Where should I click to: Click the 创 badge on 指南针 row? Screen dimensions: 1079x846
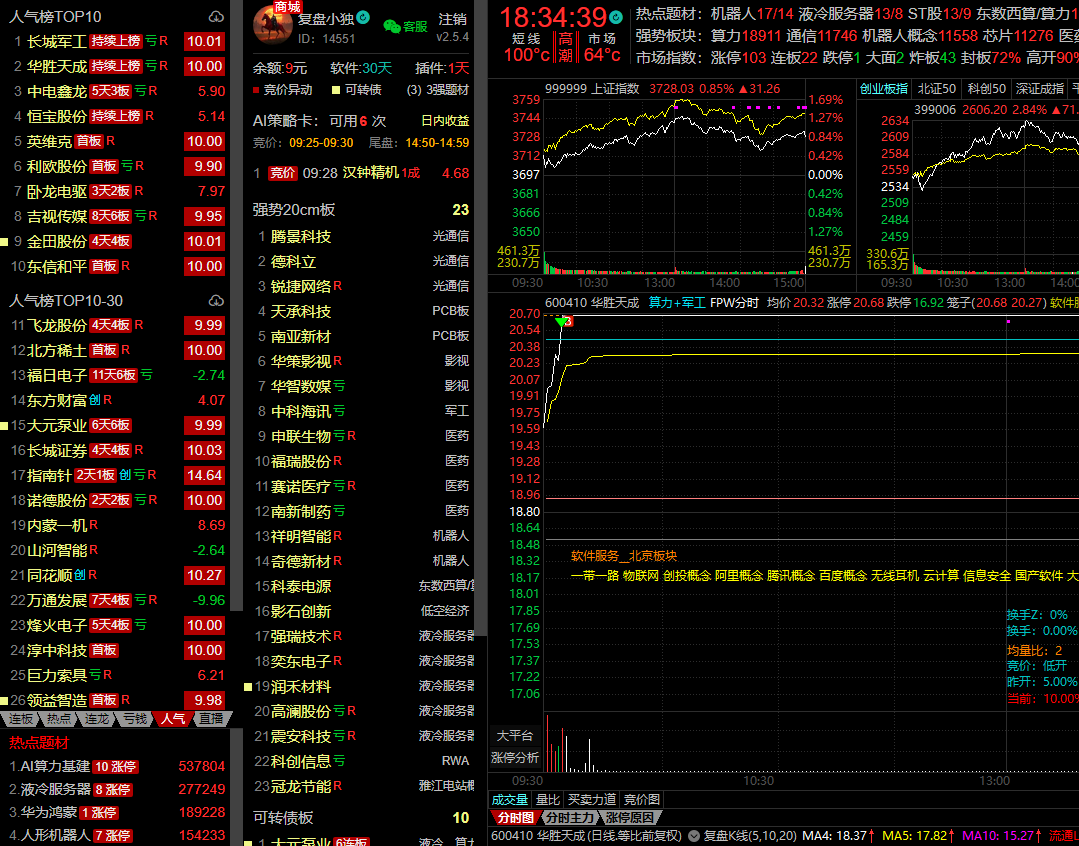click(x=125, y=475)
